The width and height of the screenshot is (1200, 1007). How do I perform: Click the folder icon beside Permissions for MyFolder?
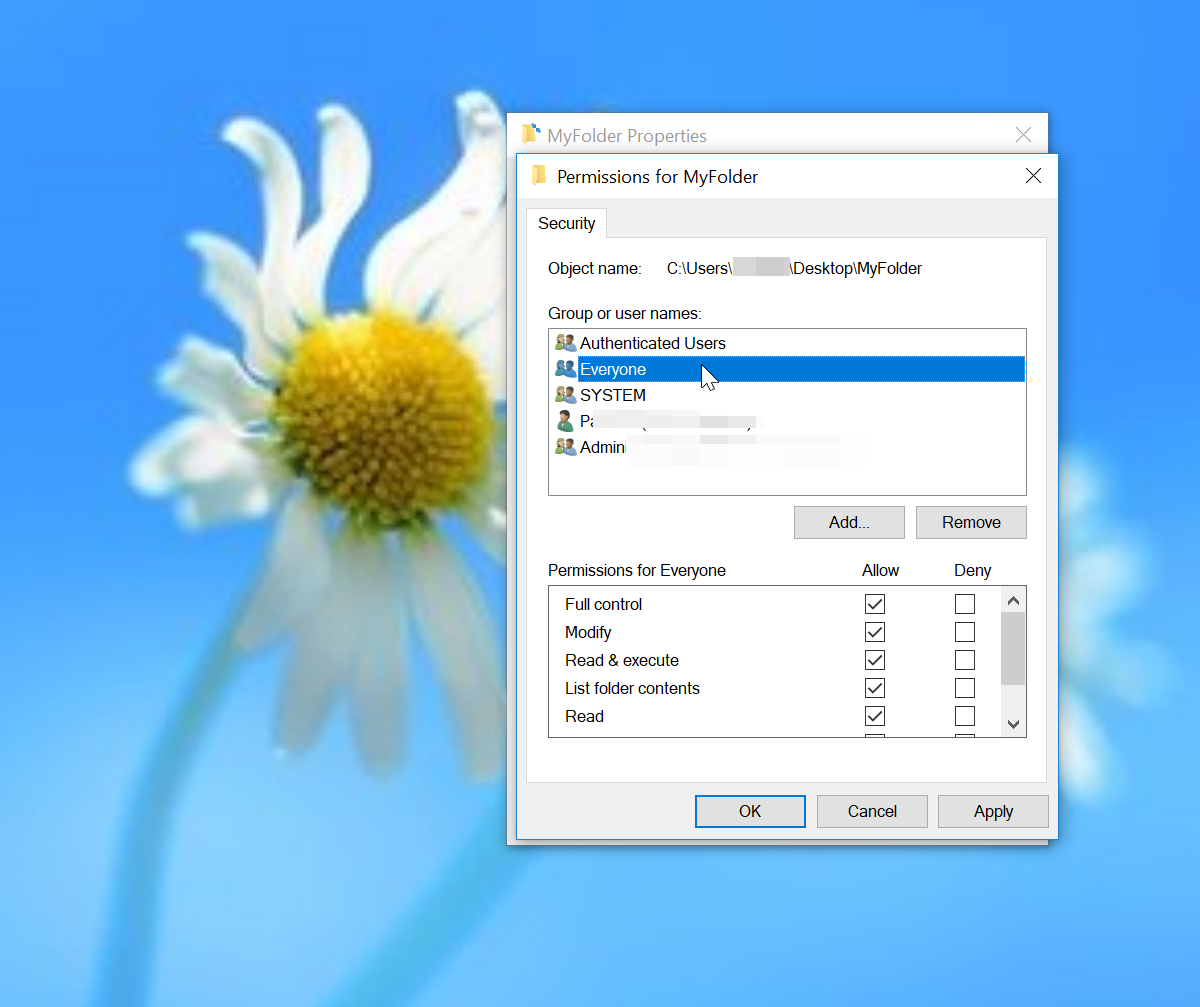click(x=539, y=176)
